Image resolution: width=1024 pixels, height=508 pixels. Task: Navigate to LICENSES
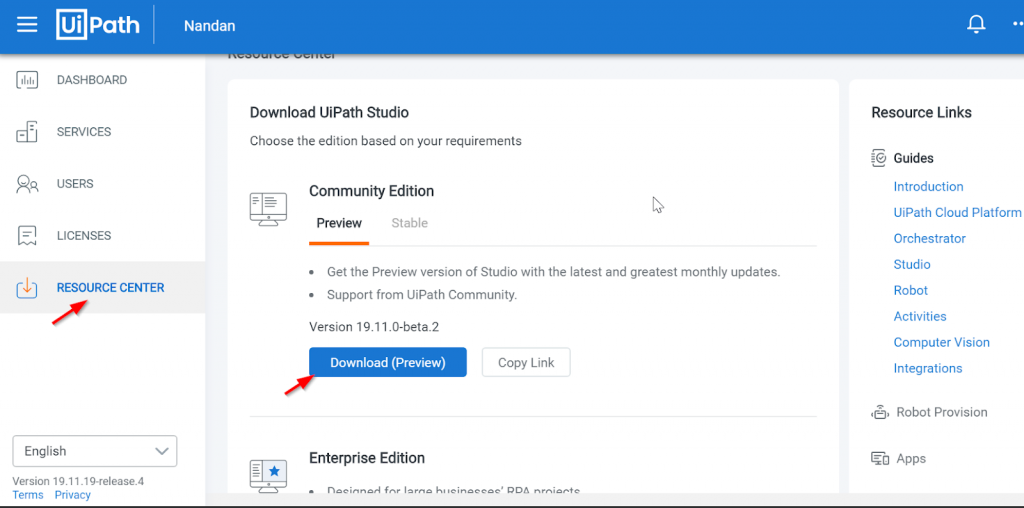coord(84,236)
